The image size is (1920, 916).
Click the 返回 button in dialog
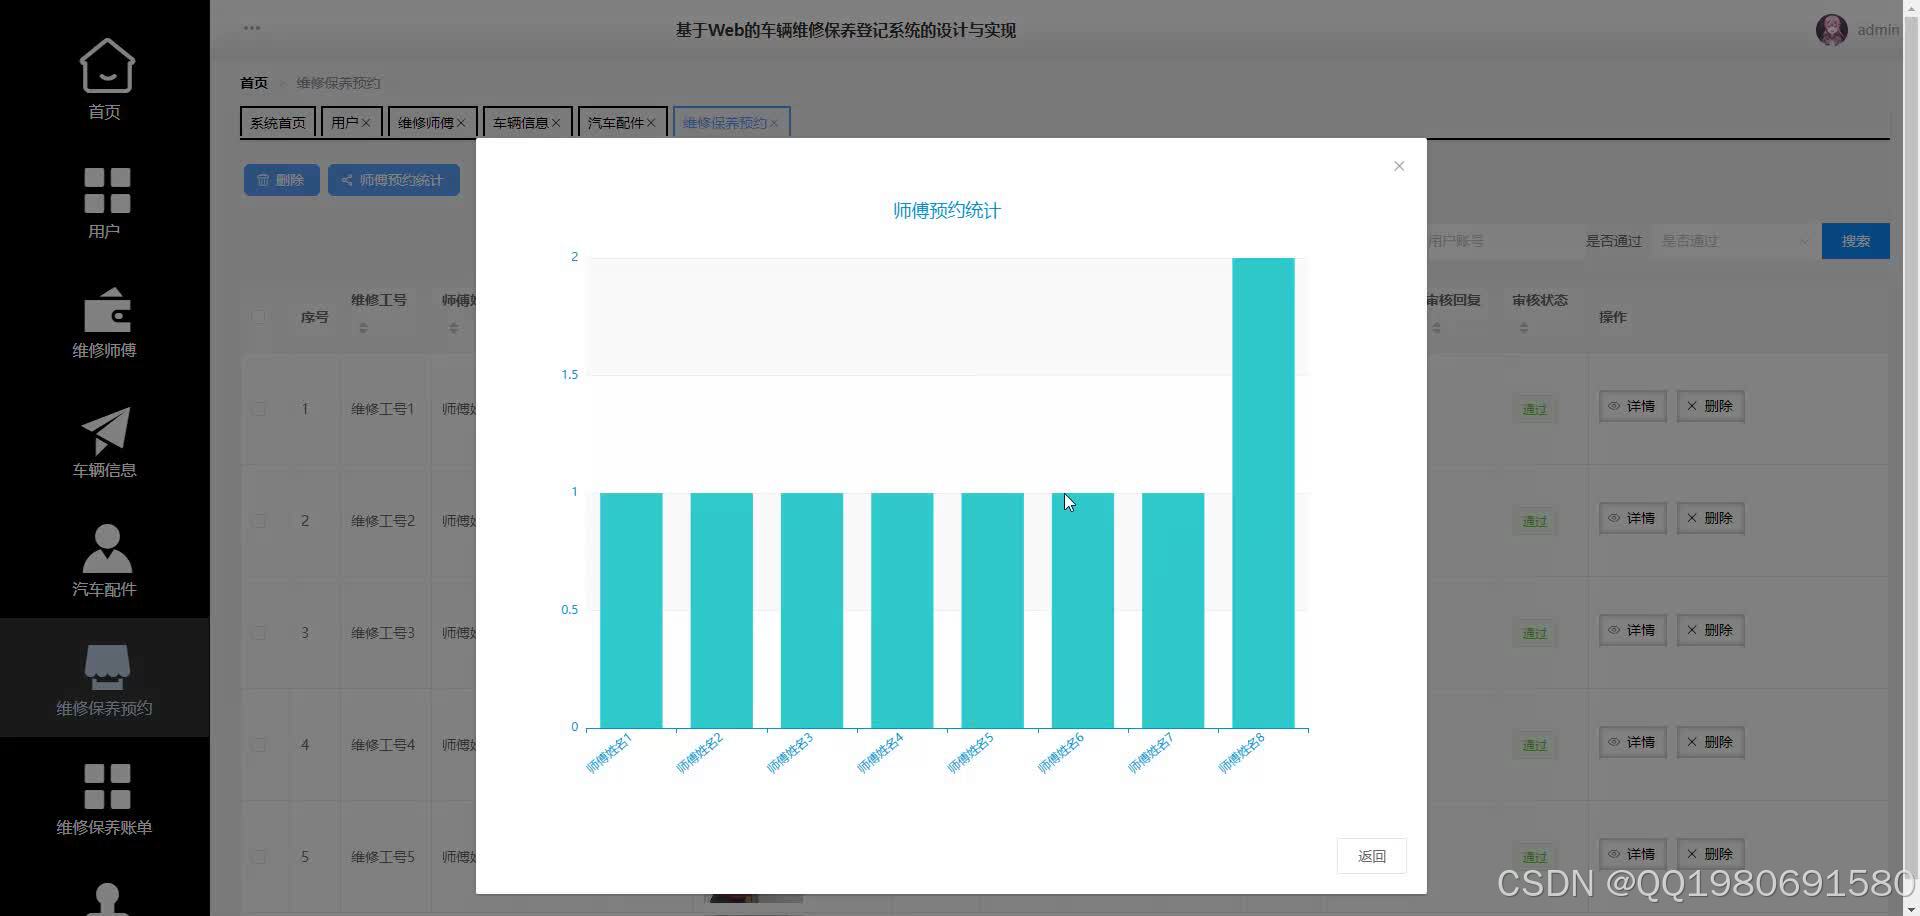[x=1372, y=856]
